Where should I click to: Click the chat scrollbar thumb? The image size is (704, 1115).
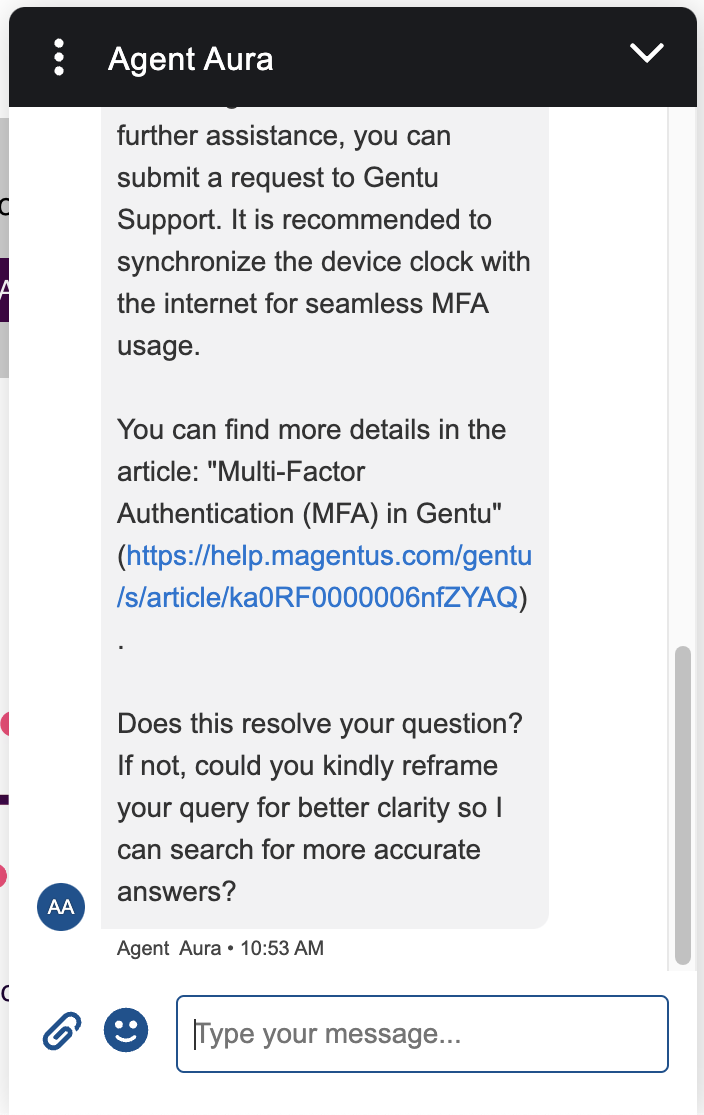tap(683, 805)
